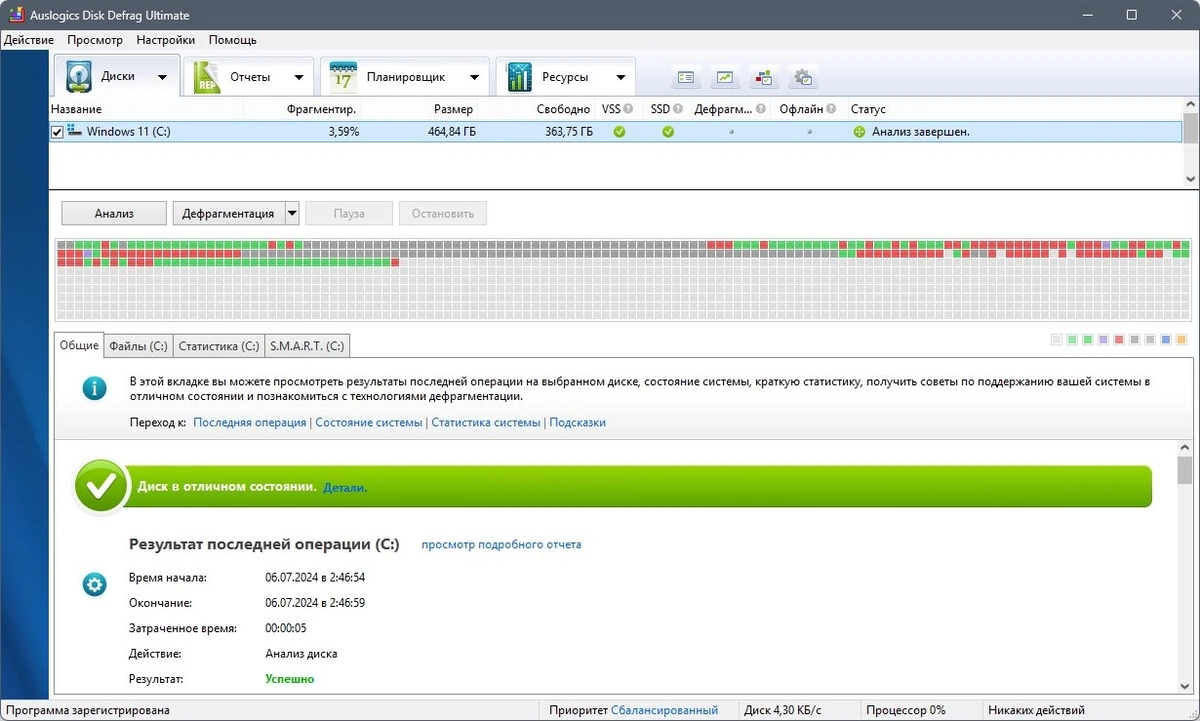Follow the Последняя операция link

point(250,422)
